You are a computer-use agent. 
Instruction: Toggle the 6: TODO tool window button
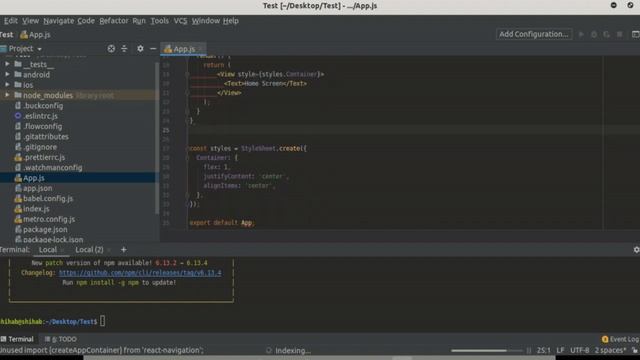pyautogui.click(x=61, y=339)
